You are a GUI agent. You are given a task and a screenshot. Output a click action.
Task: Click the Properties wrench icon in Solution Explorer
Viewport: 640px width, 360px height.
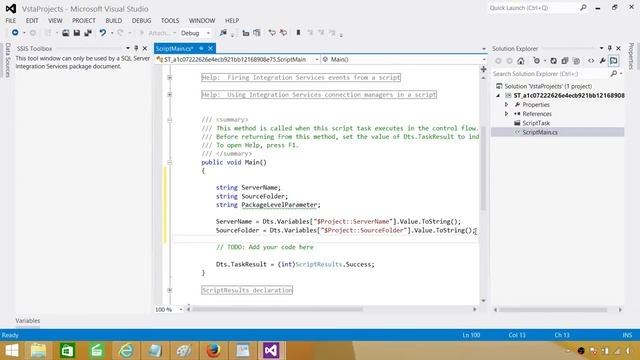602,61
